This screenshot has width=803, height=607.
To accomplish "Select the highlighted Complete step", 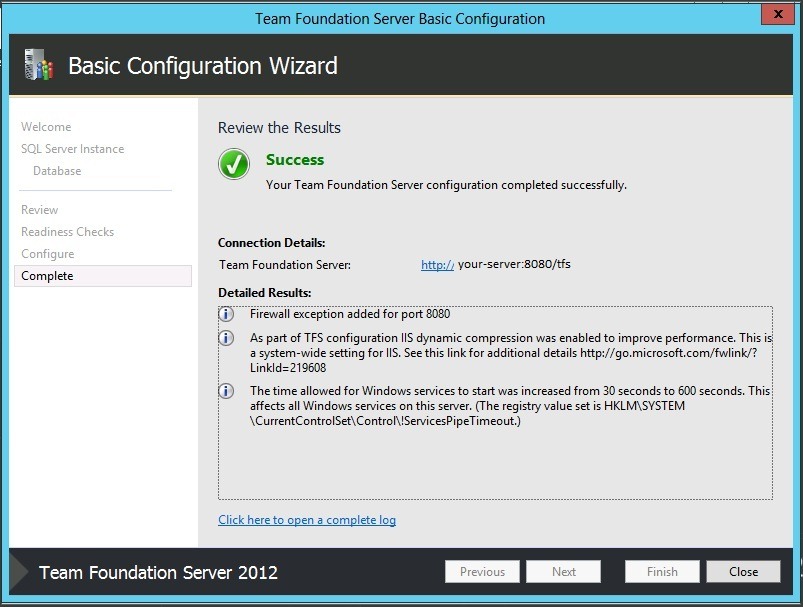I will [47, 276].
